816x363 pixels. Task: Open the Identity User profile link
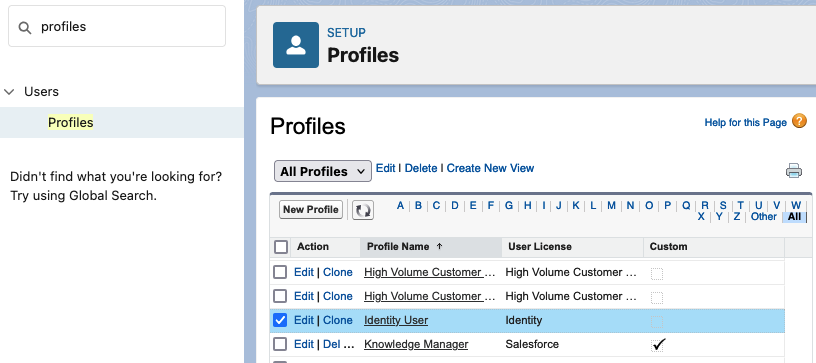pos(396,320)
